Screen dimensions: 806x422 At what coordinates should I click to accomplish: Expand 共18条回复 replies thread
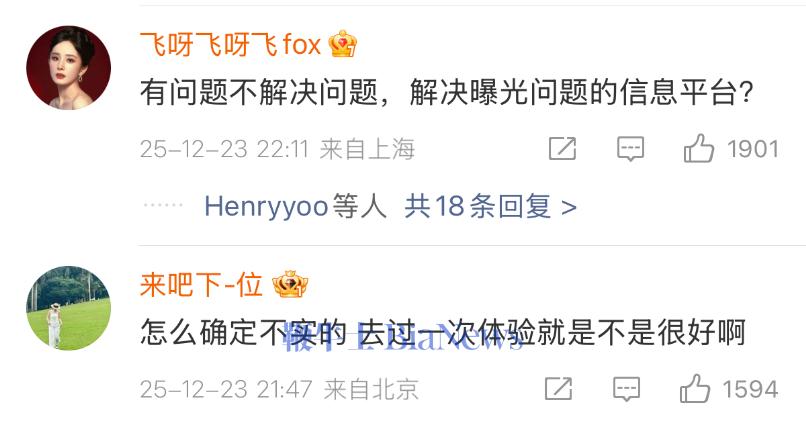pyautogui.click(x=490, y=207)
